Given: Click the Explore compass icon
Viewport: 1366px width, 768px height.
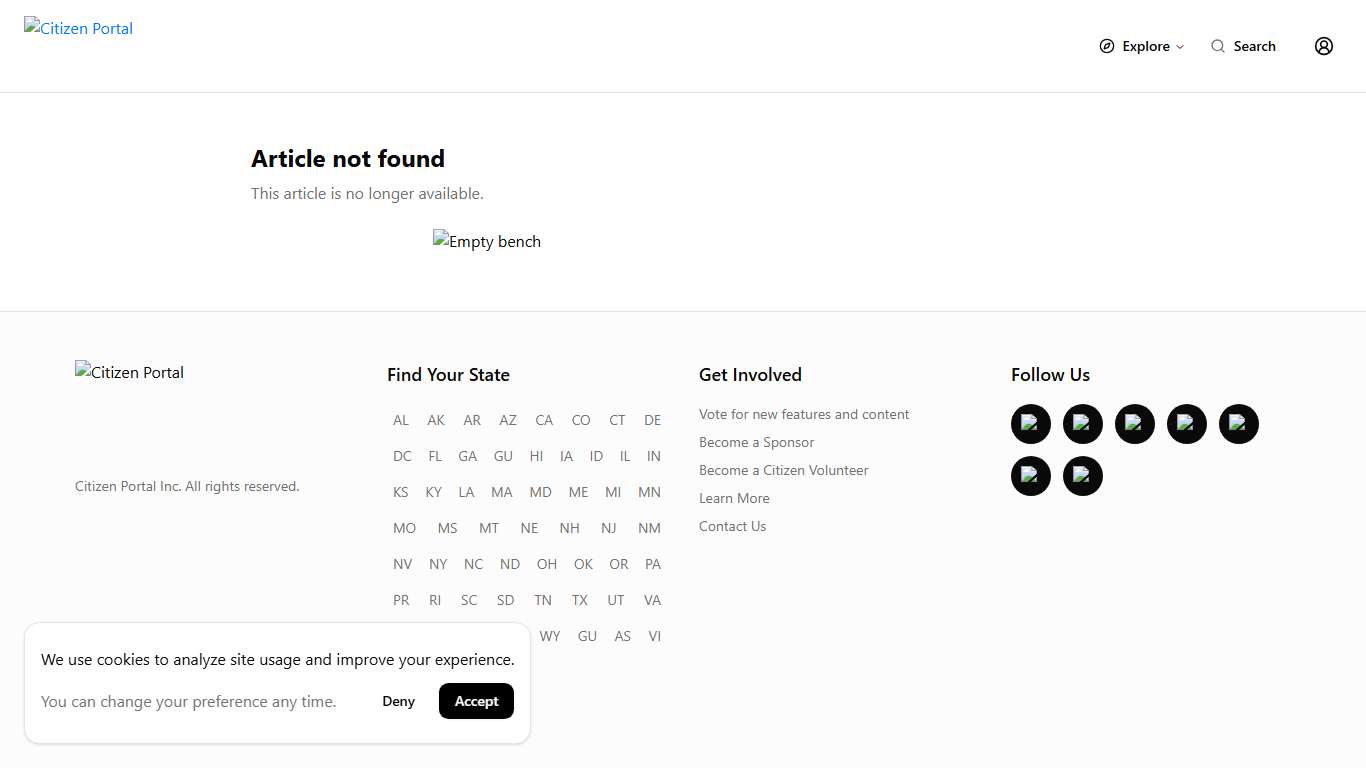Looking at the screenshot, I should point(1106,46).
